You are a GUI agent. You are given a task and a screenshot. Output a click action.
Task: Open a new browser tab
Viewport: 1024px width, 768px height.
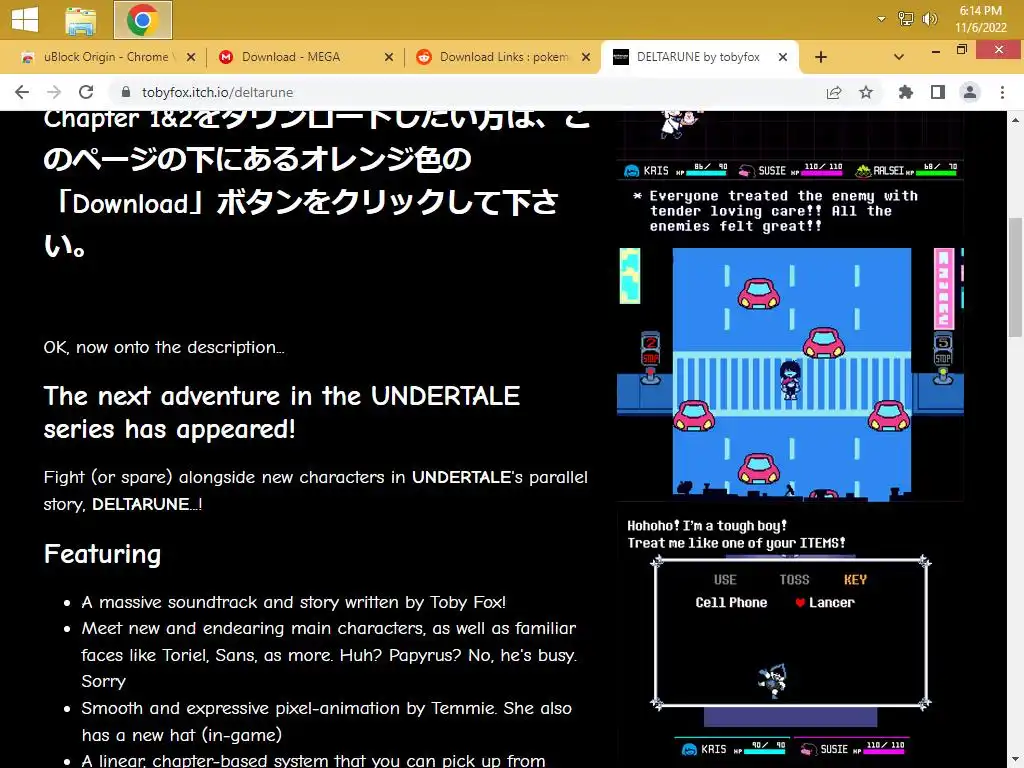[821, 57]
